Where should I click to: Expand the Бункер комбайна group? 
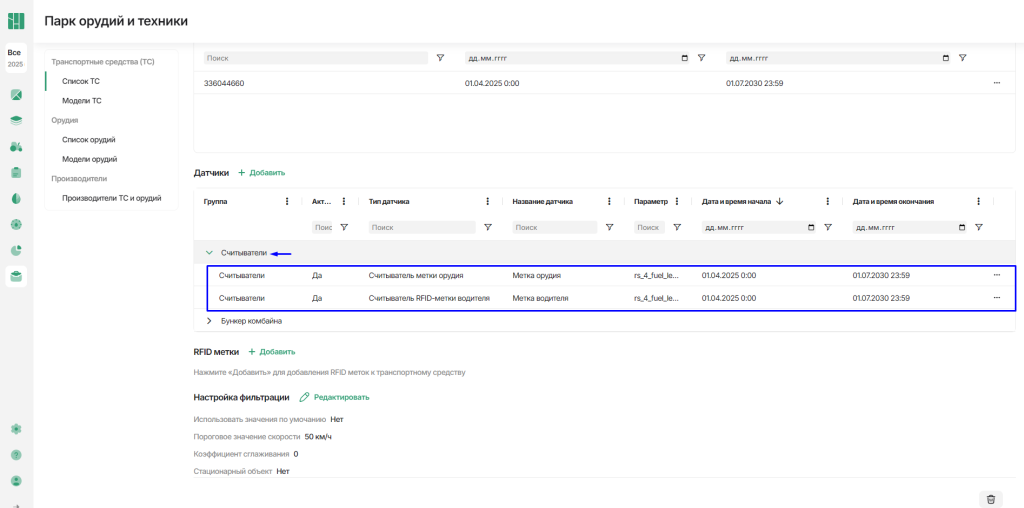pyautogui.click(x=209, y=321)
